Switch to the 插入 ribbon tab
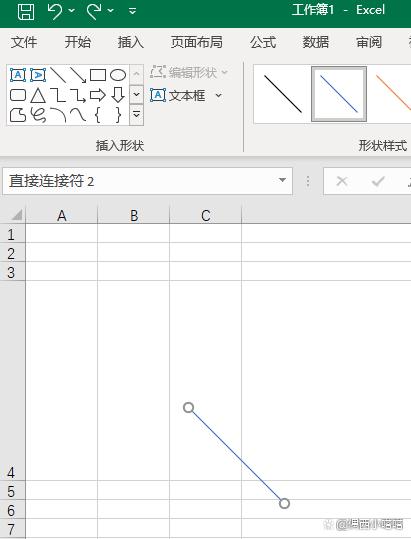The width and height of the screenshot is (411, 539). tap(131, 42)
